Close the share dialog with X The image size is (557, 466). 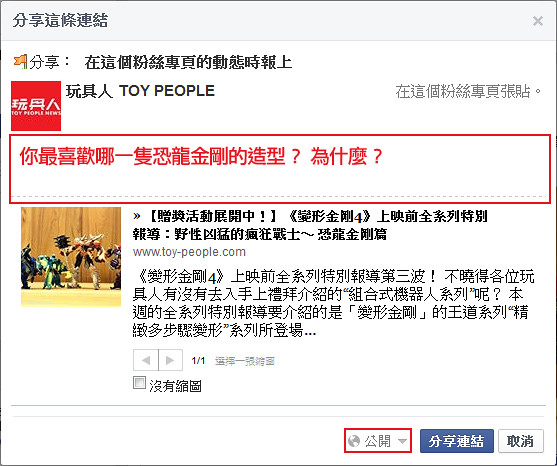point(538,21)
